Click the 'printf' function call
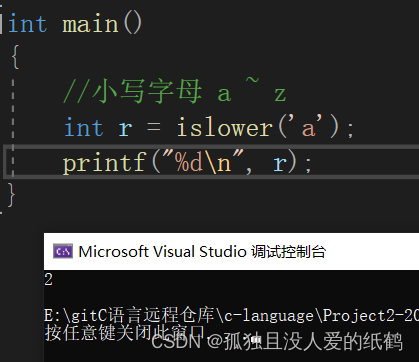The image size is (419, 362). click(105, 163)
